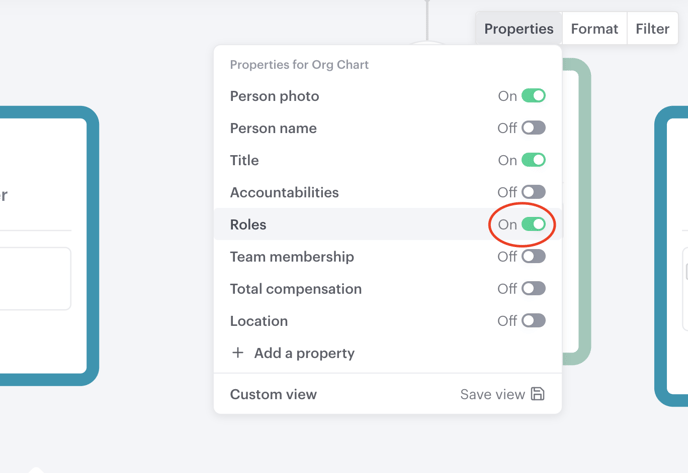
Task: Turn off the Person photo toggle
Action: [534, 96]
